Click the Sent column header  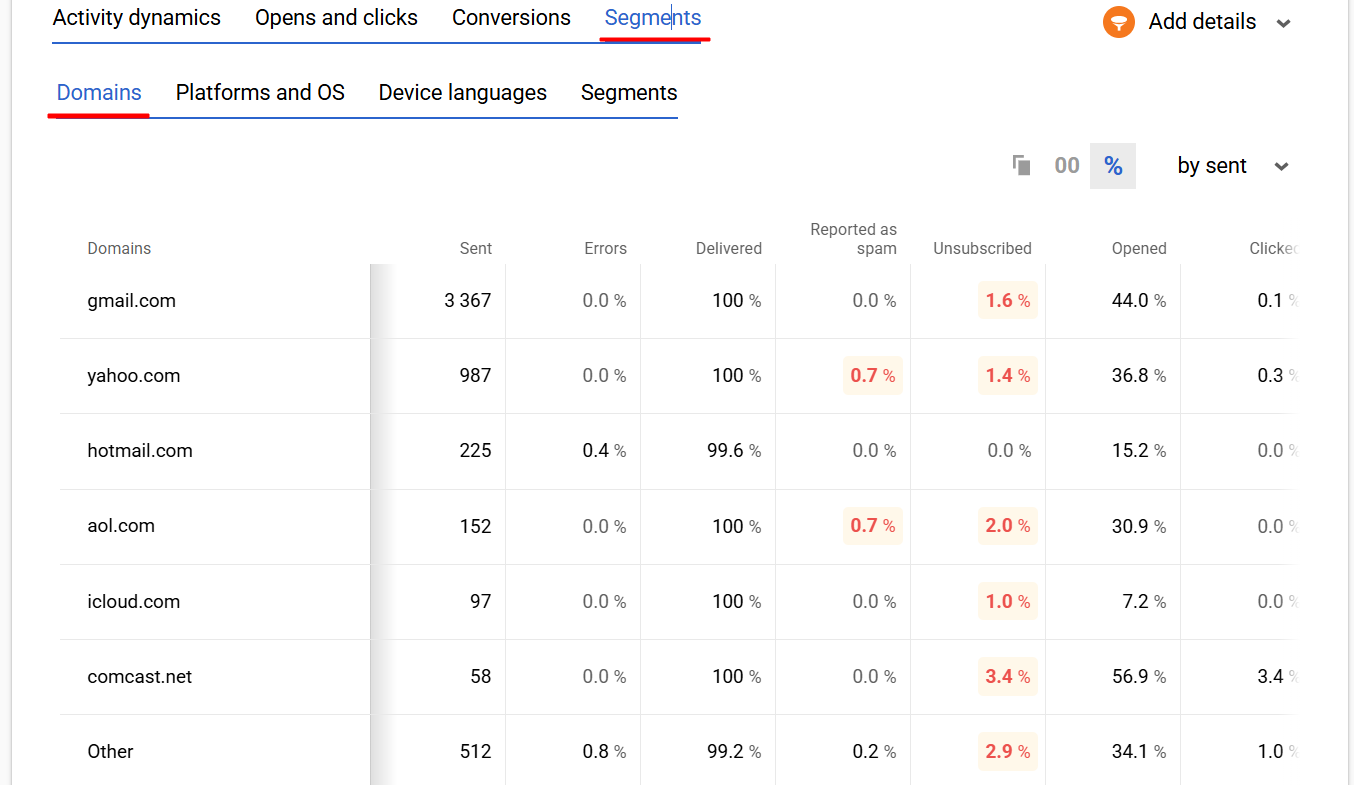pyautogui.click(x=476, y=248)
